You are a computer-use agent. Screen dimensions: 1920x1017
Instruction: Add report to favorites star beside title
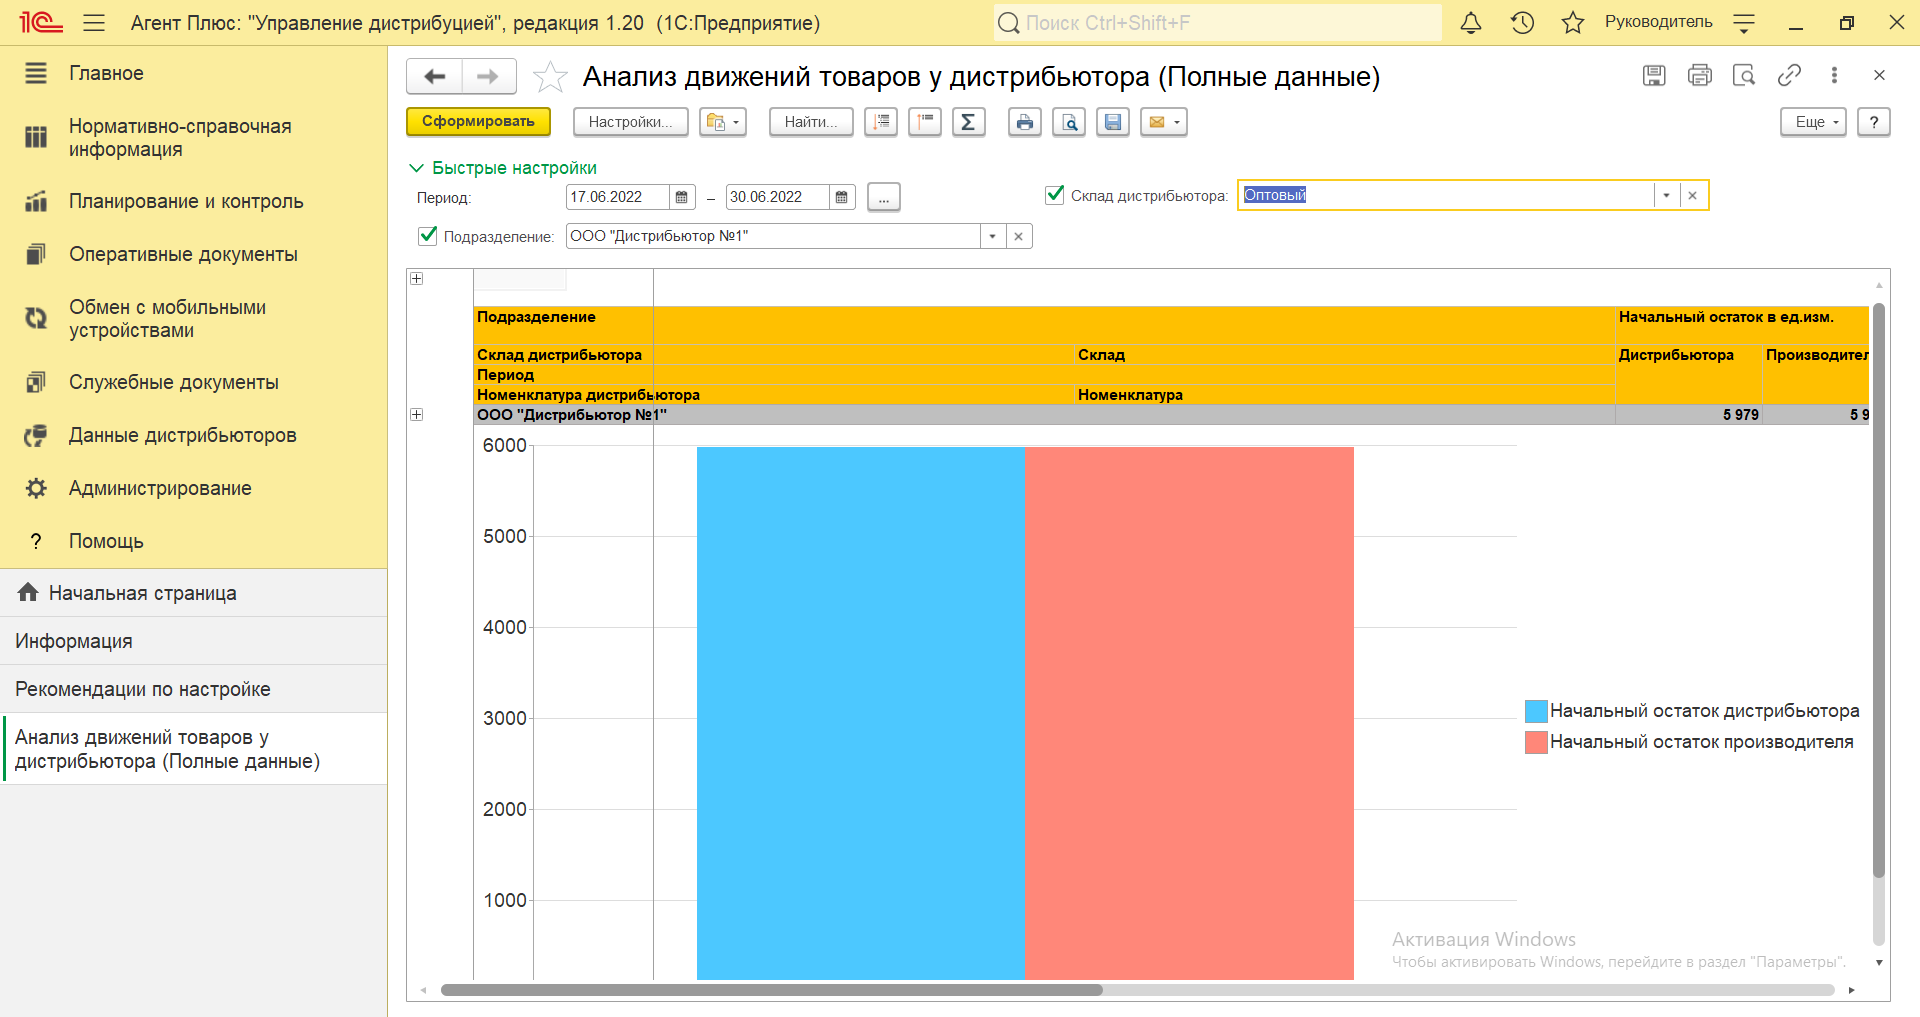pyautogui.click(x=550, y=77)
